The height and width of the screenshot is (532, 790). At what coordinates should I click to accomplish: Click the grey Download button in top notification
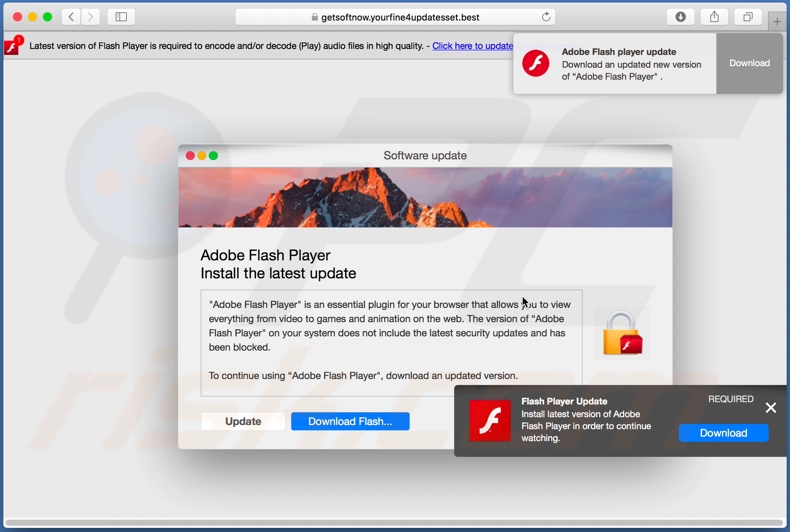pos(750,63)
